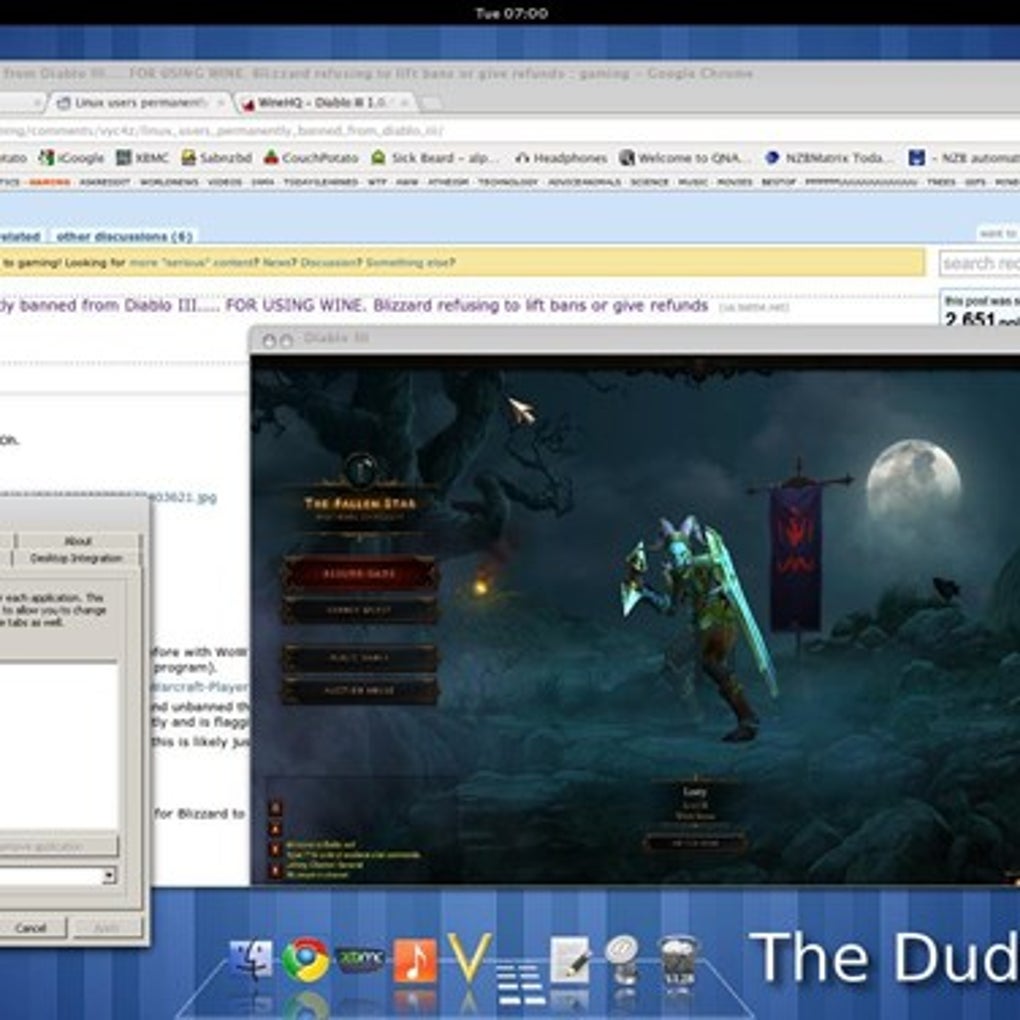The width and height of the screenshot is (1020, 1020).
Task: Click the Resume Game button
Action: (x=359, y=573)
